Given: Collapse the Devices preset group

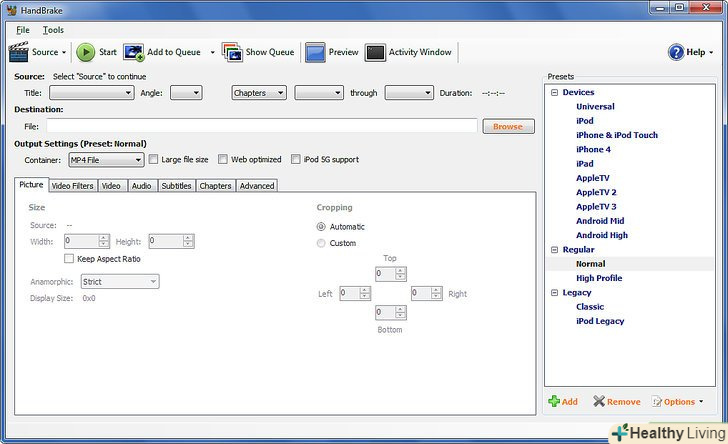Looking at the screenshot, I should [x=554, y=92].
